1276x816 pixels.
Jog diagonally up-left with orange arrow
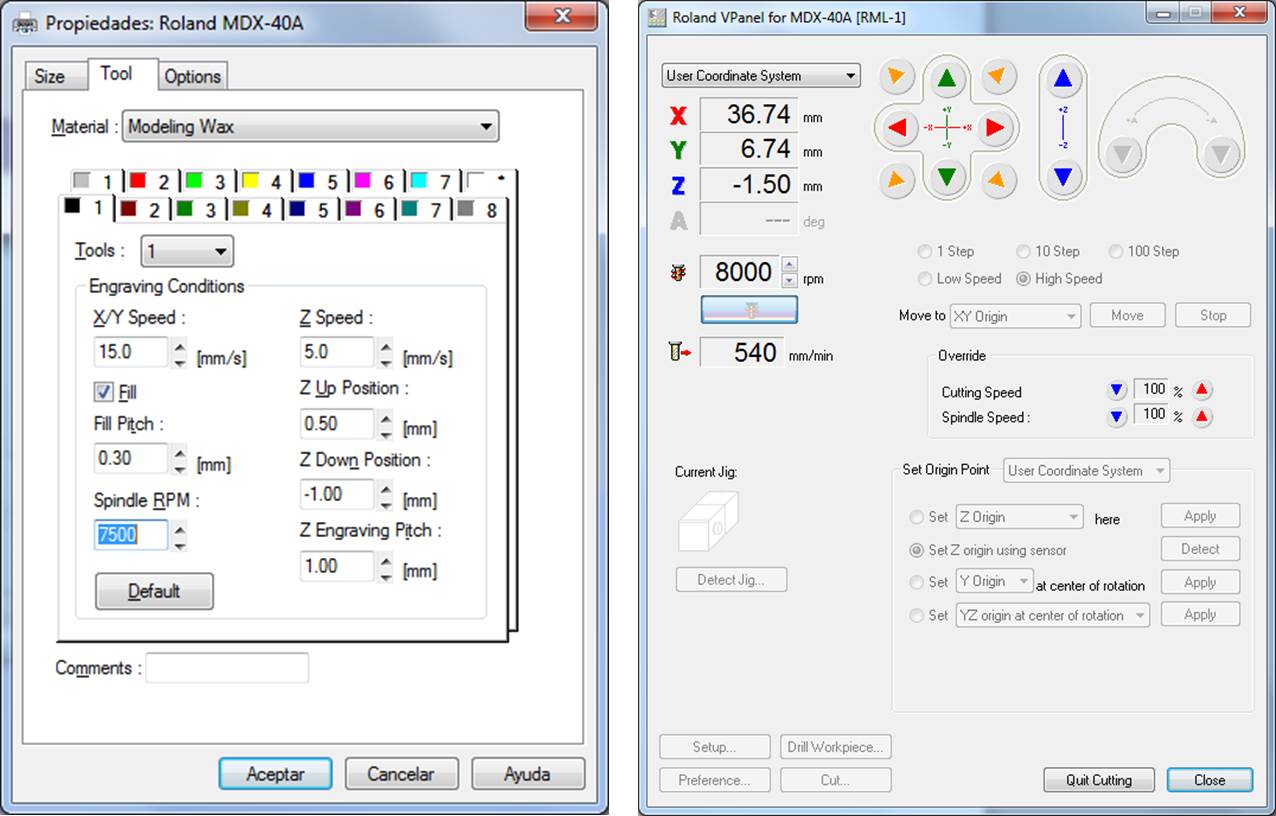898,76
